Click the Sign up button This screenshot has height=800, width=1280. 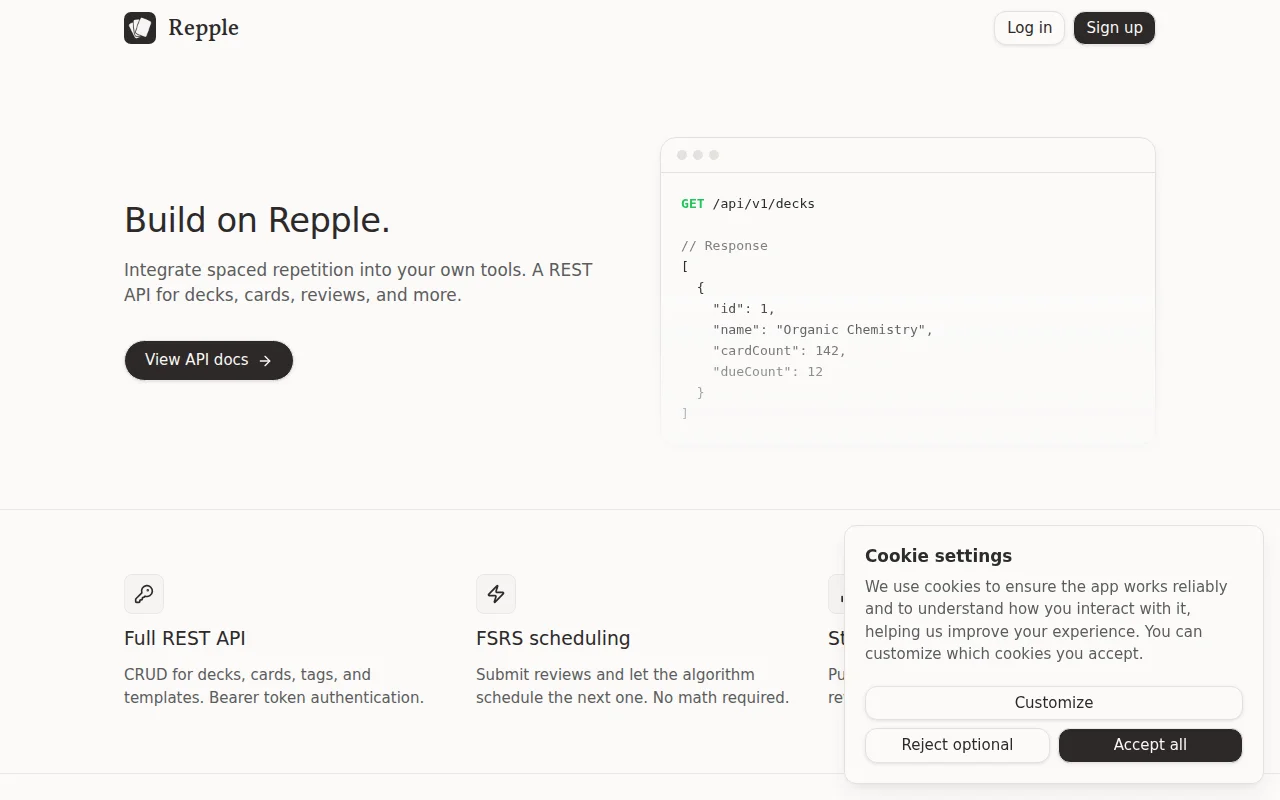pos(1114,28)
